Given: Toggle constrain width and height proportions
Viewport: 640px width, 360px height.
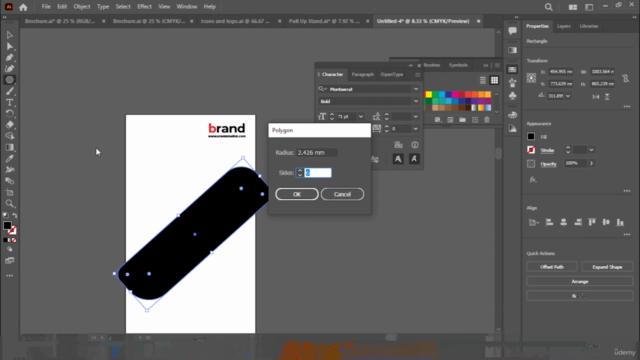Looking at the screenshot, I should 625,78.
